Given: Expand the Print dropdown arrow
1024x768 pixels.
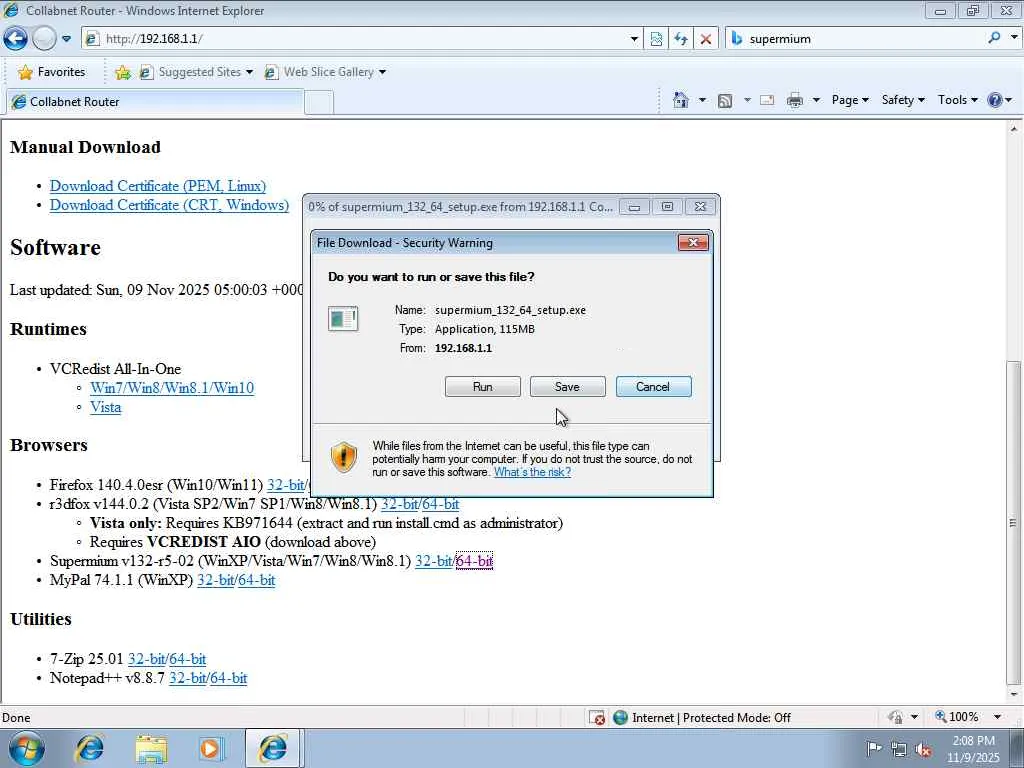Looking at the screenshot, I should (816, 100).
